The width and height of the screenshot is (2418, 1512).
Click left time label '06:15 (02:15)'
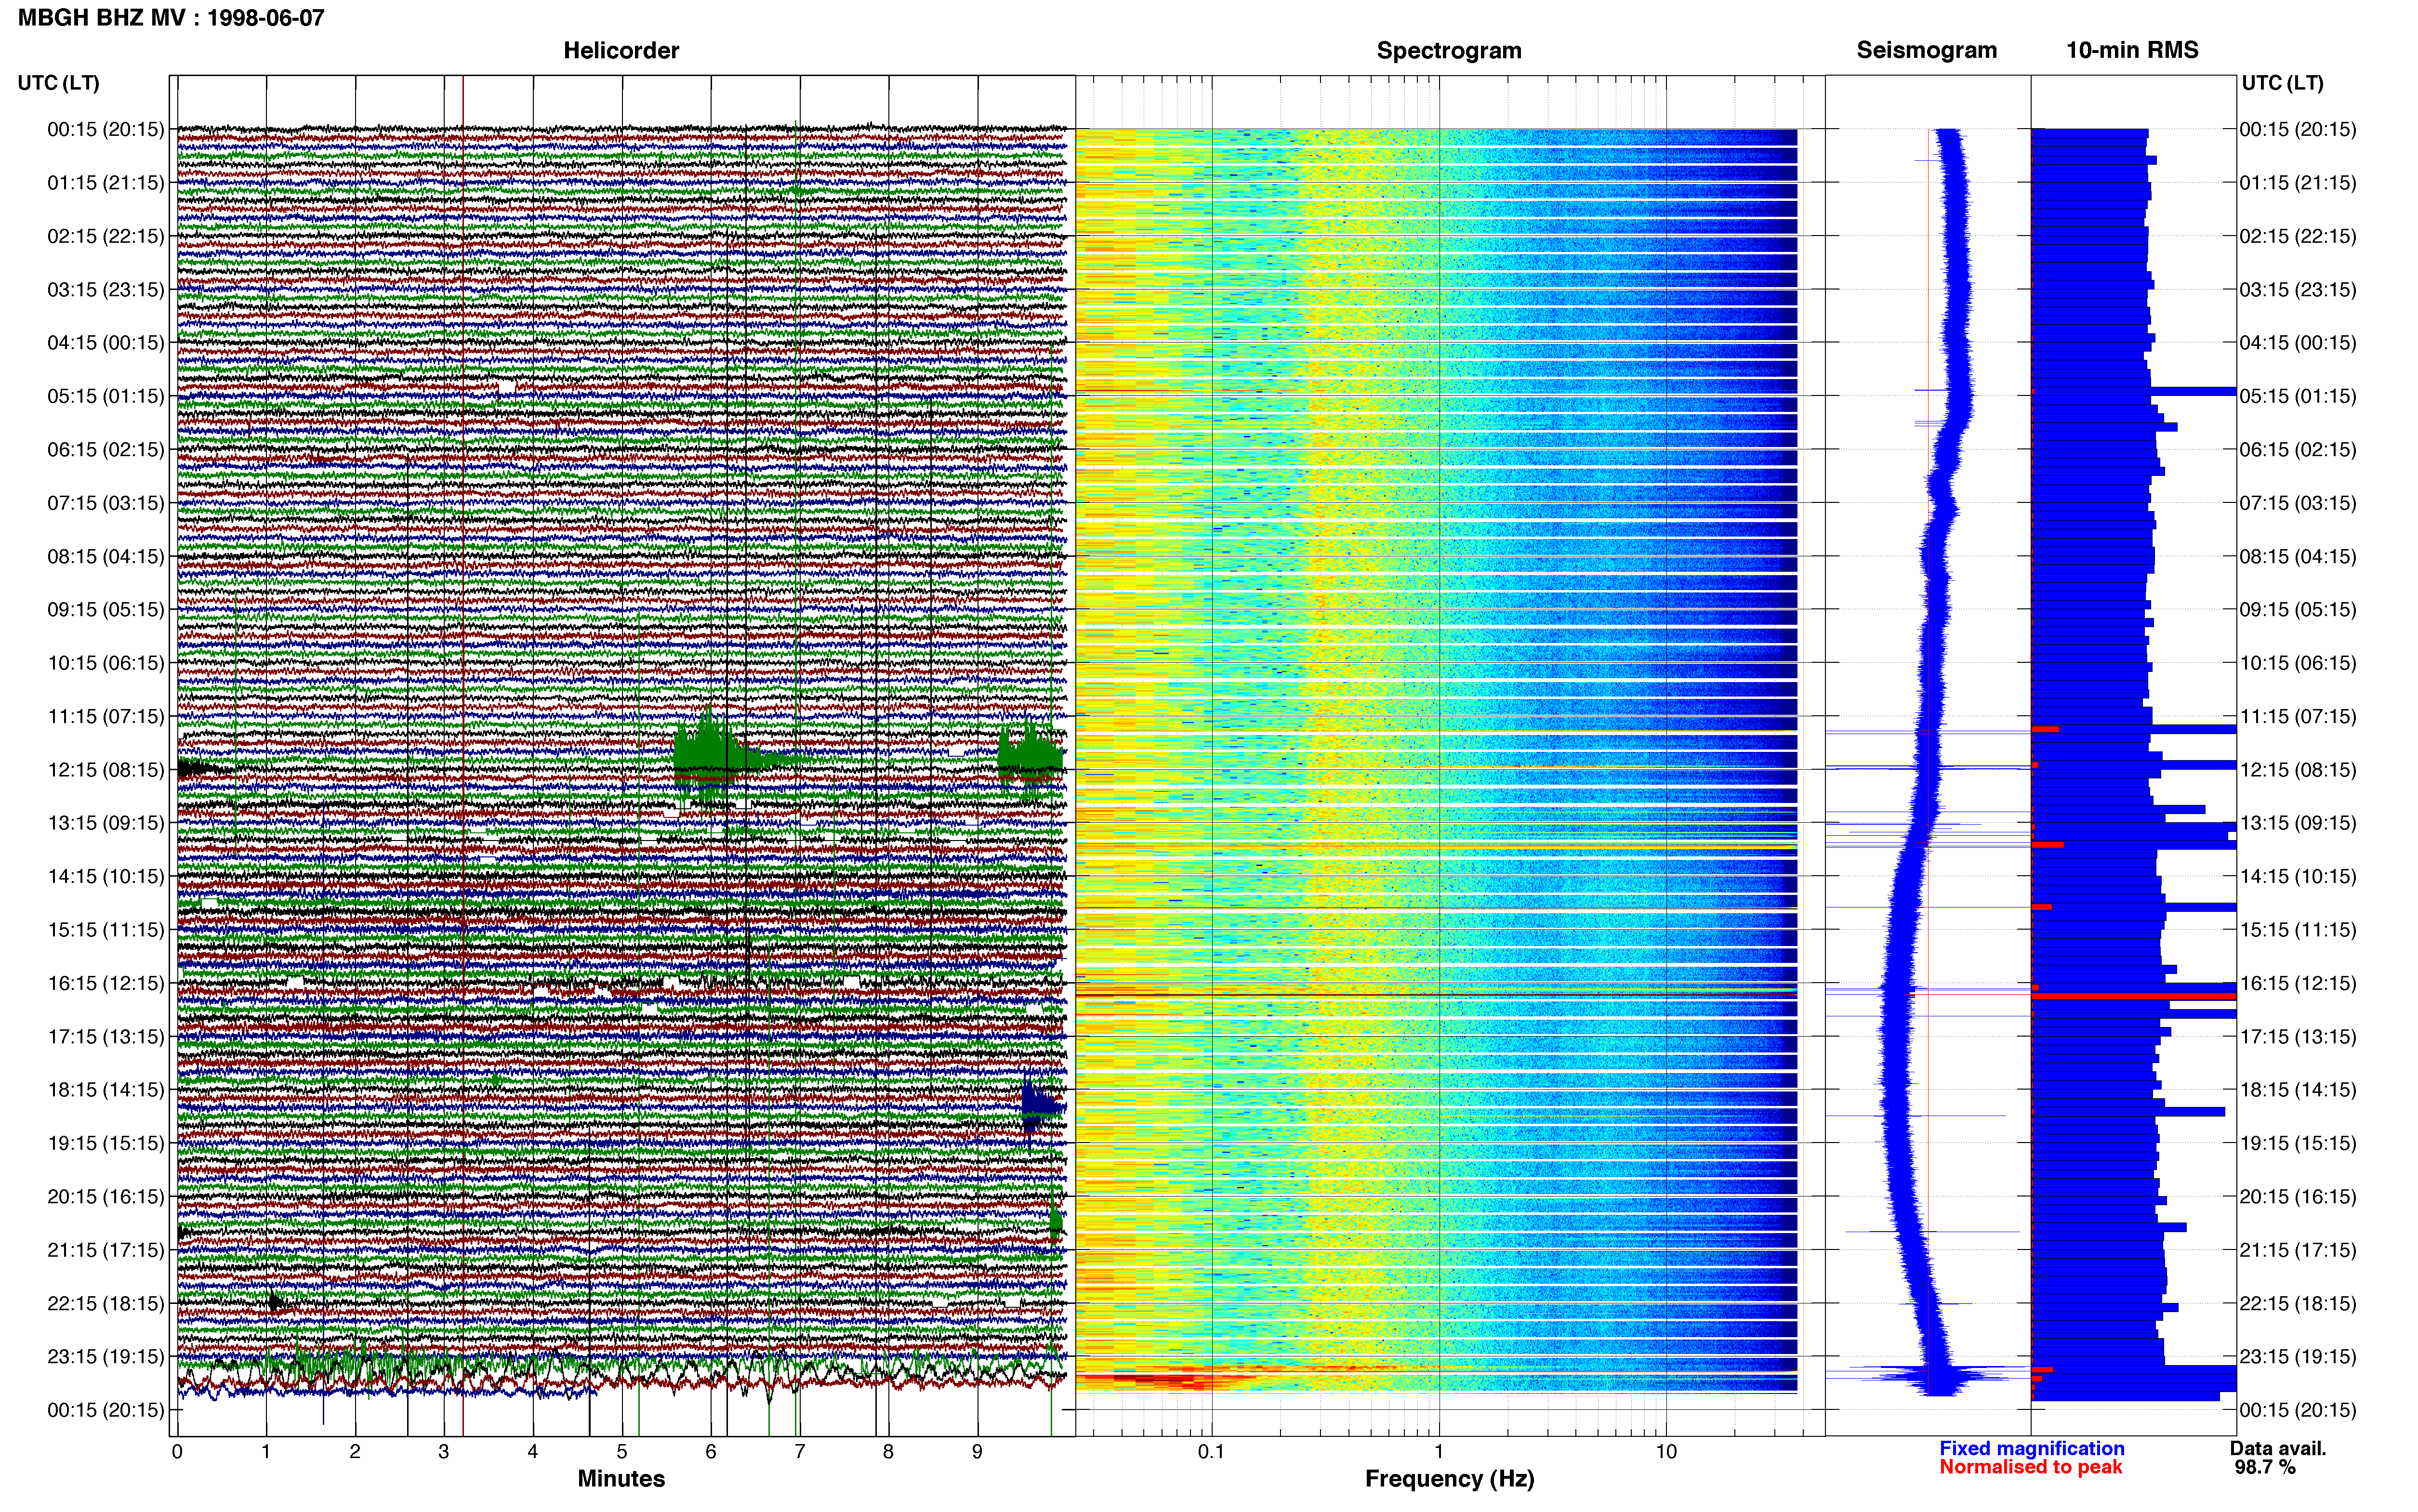point(106,450)
